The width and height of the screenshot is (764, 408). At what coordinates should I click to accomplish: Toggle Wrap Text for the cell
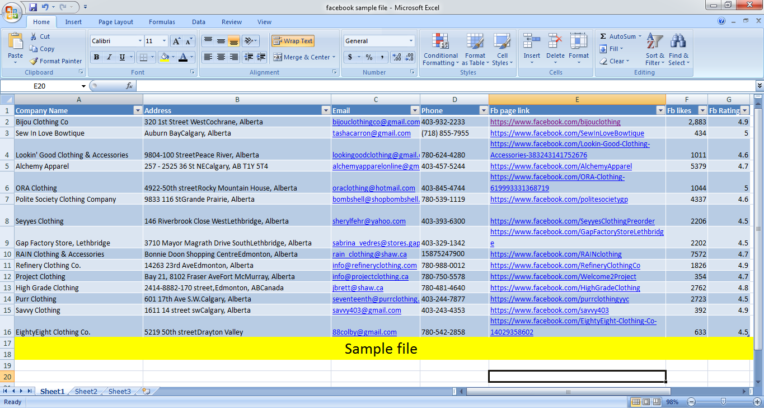pyautogui.click(x=293, y=41)
